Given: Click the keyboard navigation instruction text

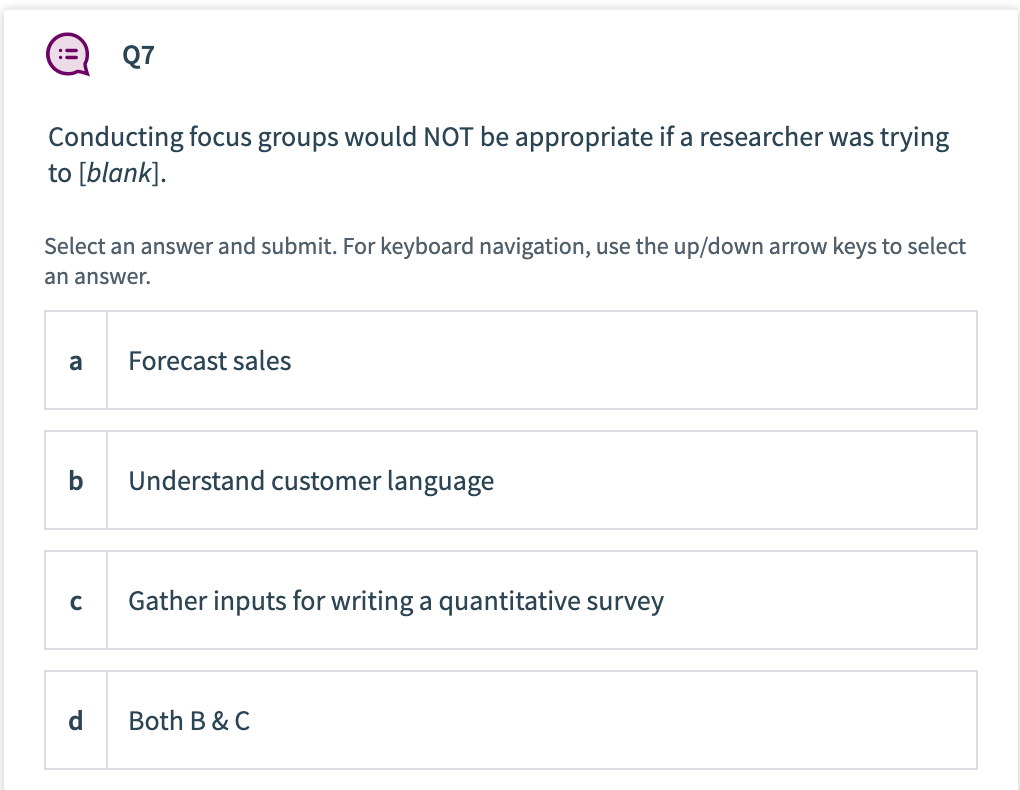Looking at the screenshot, I should [505, 261].
